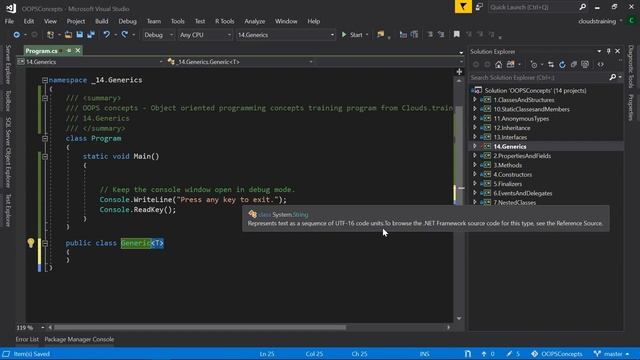
Task: Start debugging with green Start button
Action: 352,35
